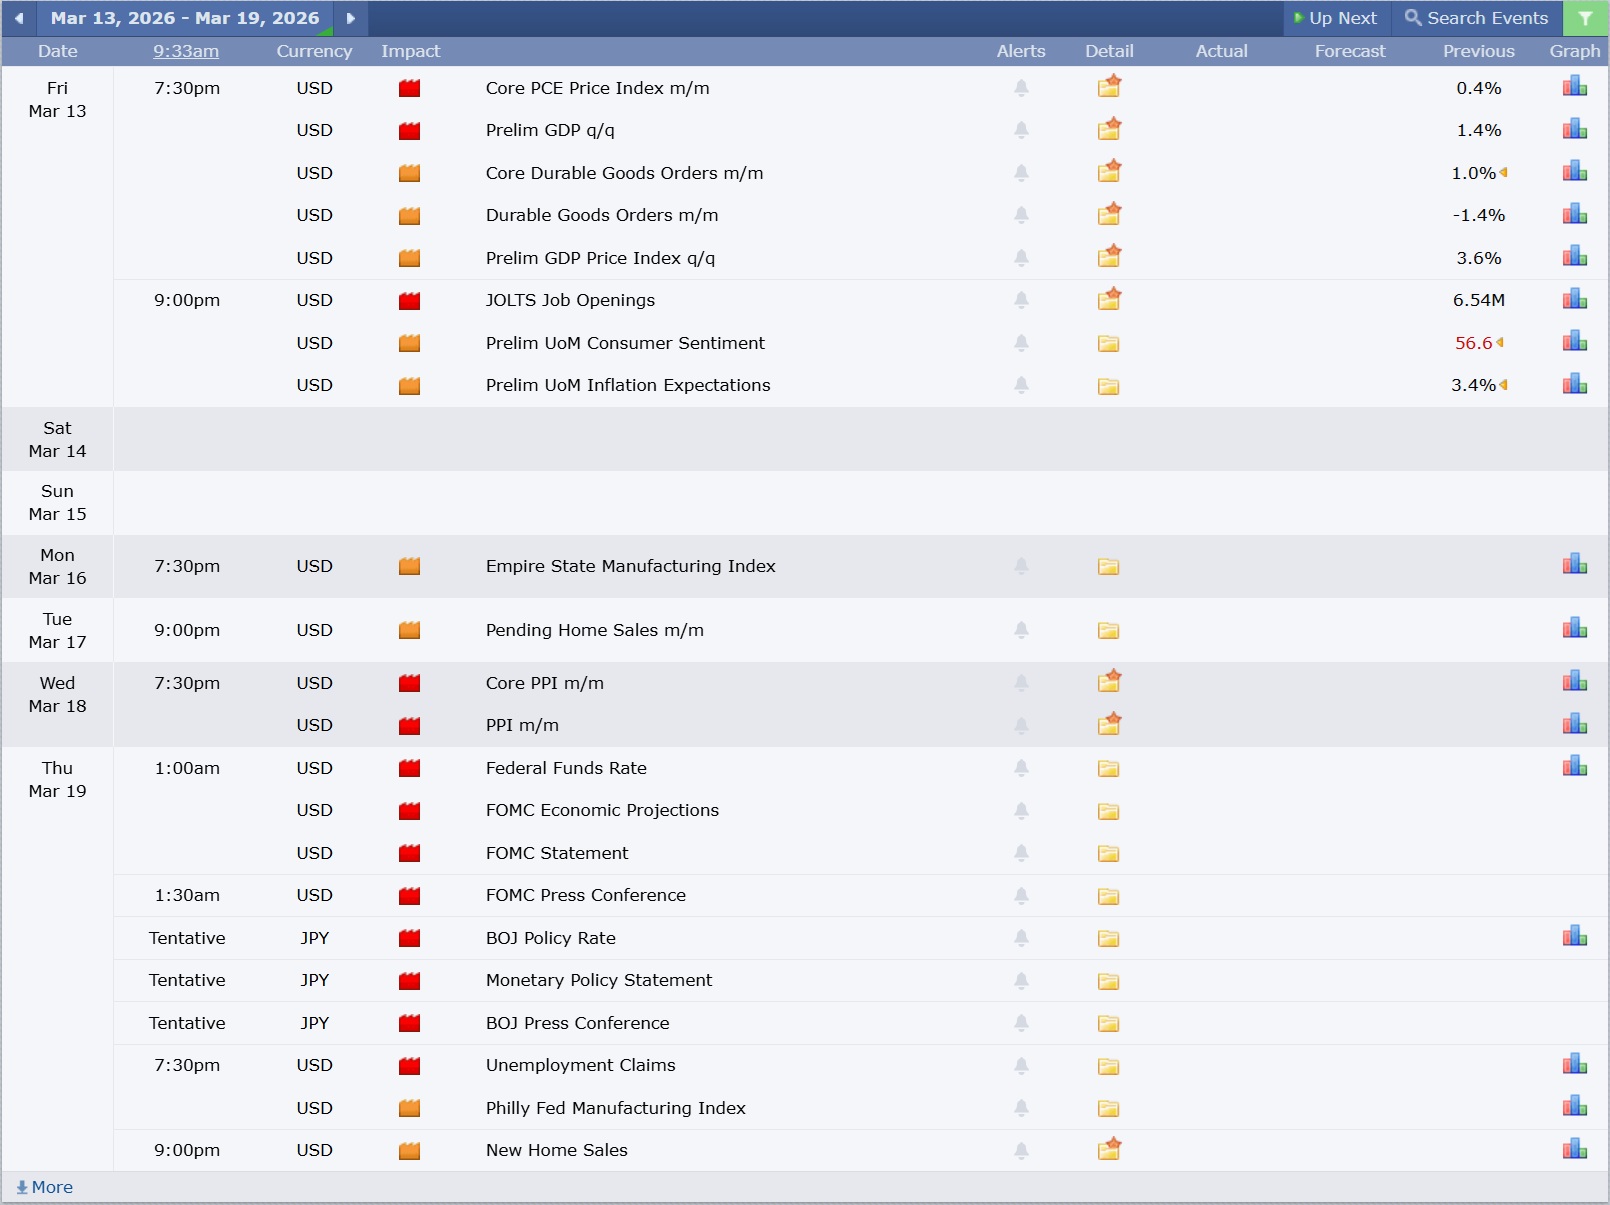Open the Mar 13 - Mar 19 date range picker
This screenshot has height=1205, width=1610.
click(185, 18)
